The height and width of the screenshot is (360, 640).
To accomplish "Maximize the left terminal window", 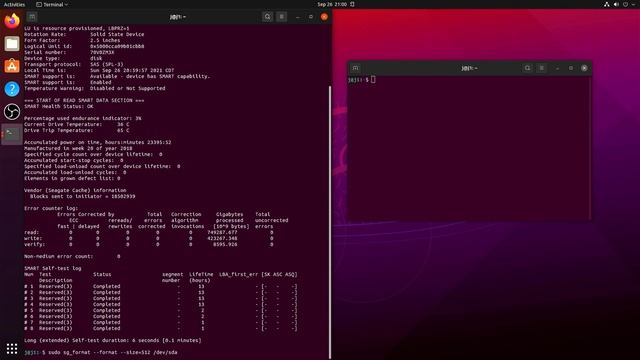I will point(311,17).
